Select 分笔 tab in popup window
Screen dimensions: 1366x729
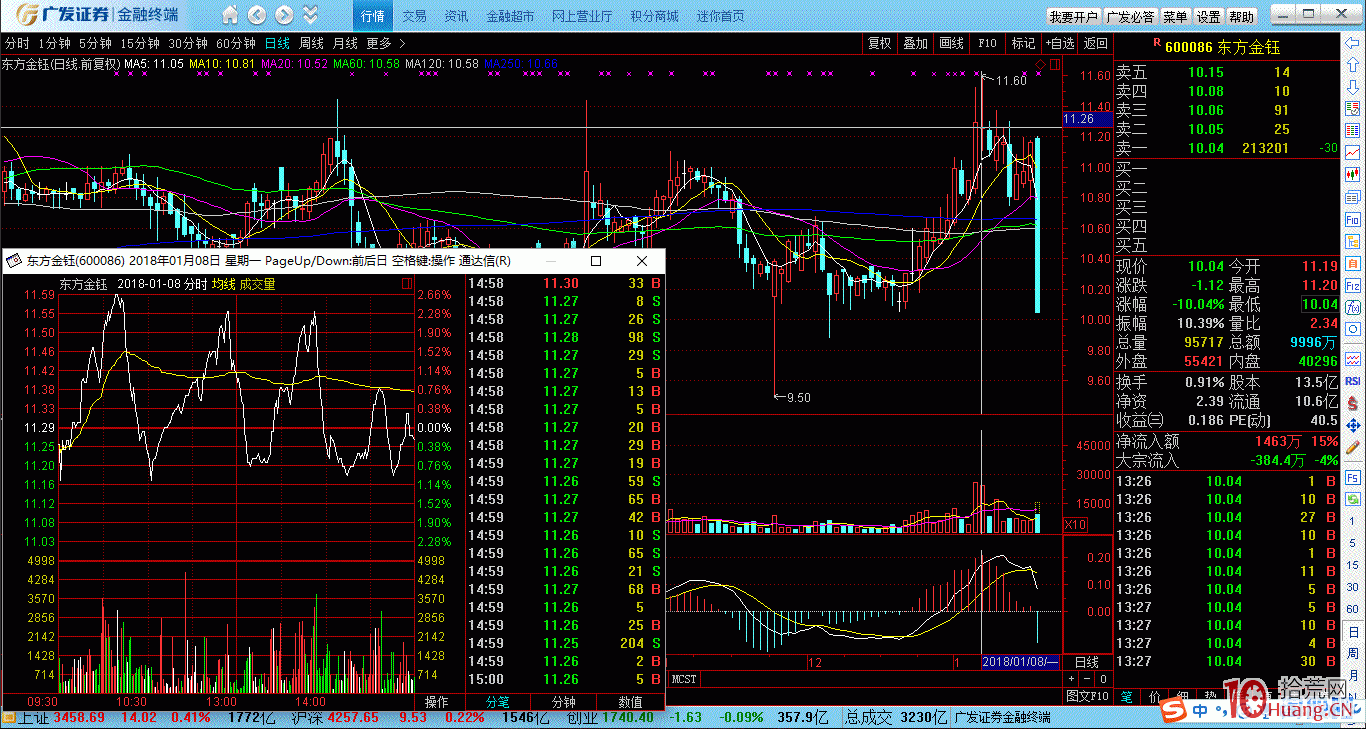(497, 702)
